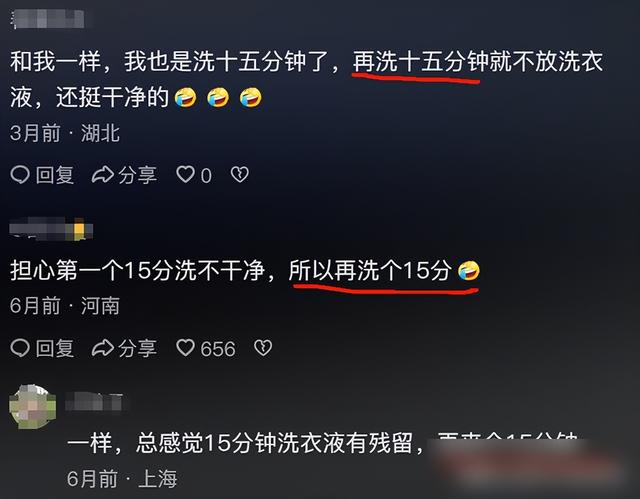Click the 656 like count number
The width and height of the screenshot is (640, 499).
pyautogui.click(x=218, y=349)
